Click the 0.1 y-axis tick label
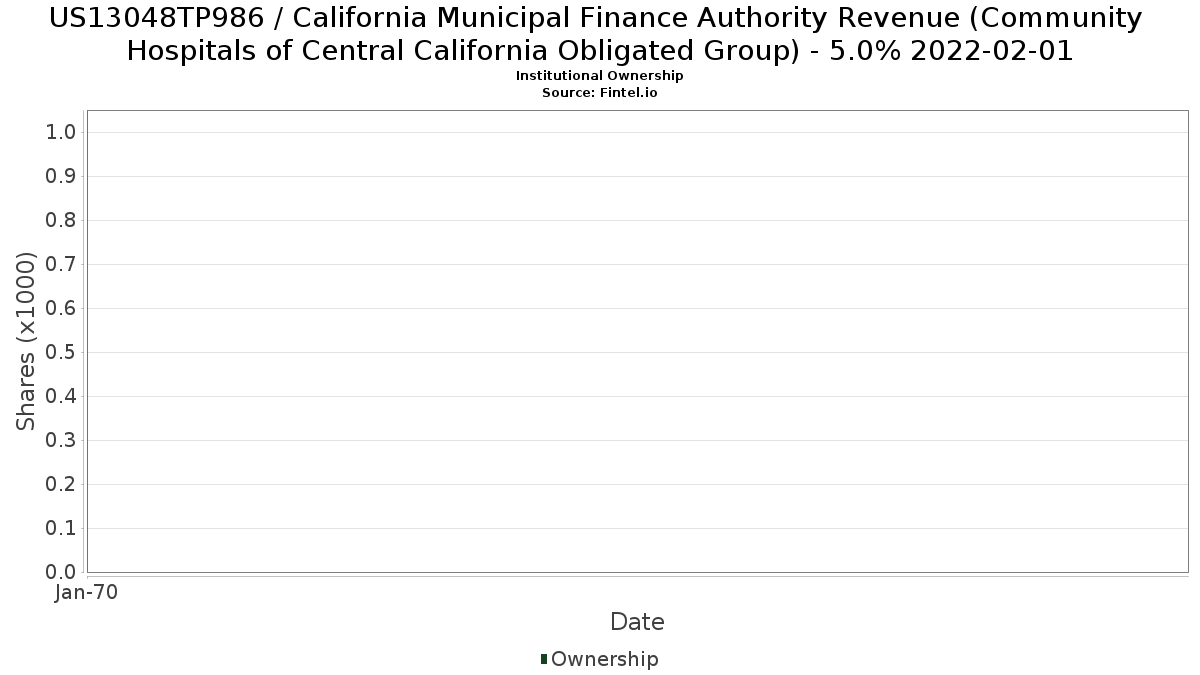 [x=61, y=529]
